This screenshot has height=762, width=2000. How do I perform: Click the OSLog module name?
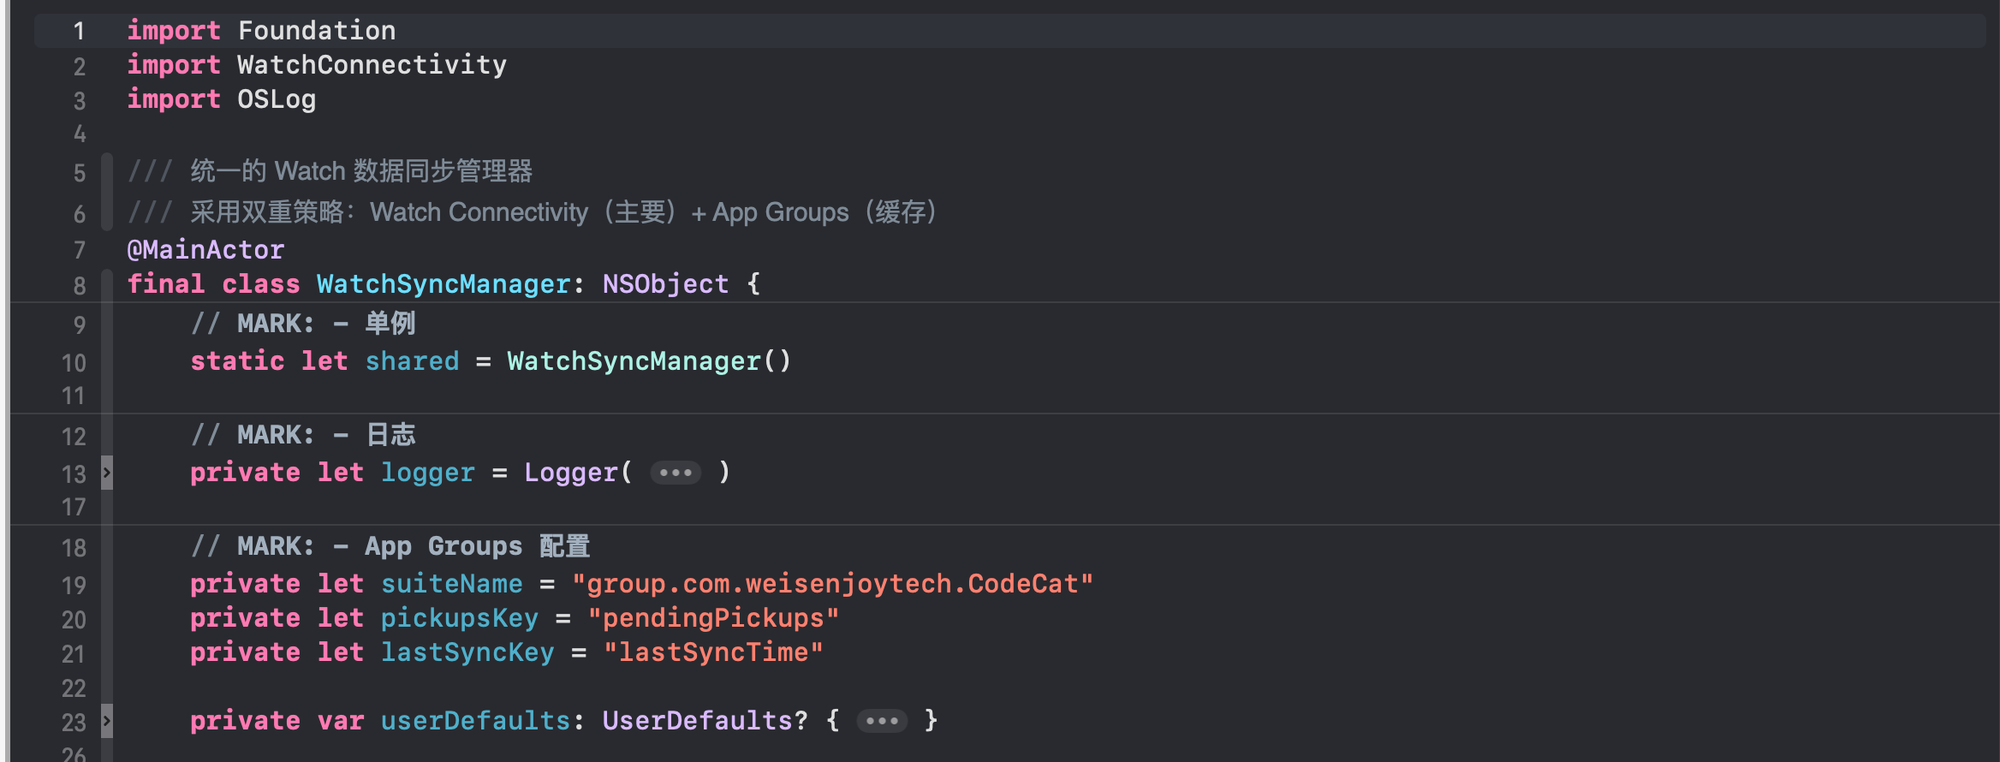276,100
